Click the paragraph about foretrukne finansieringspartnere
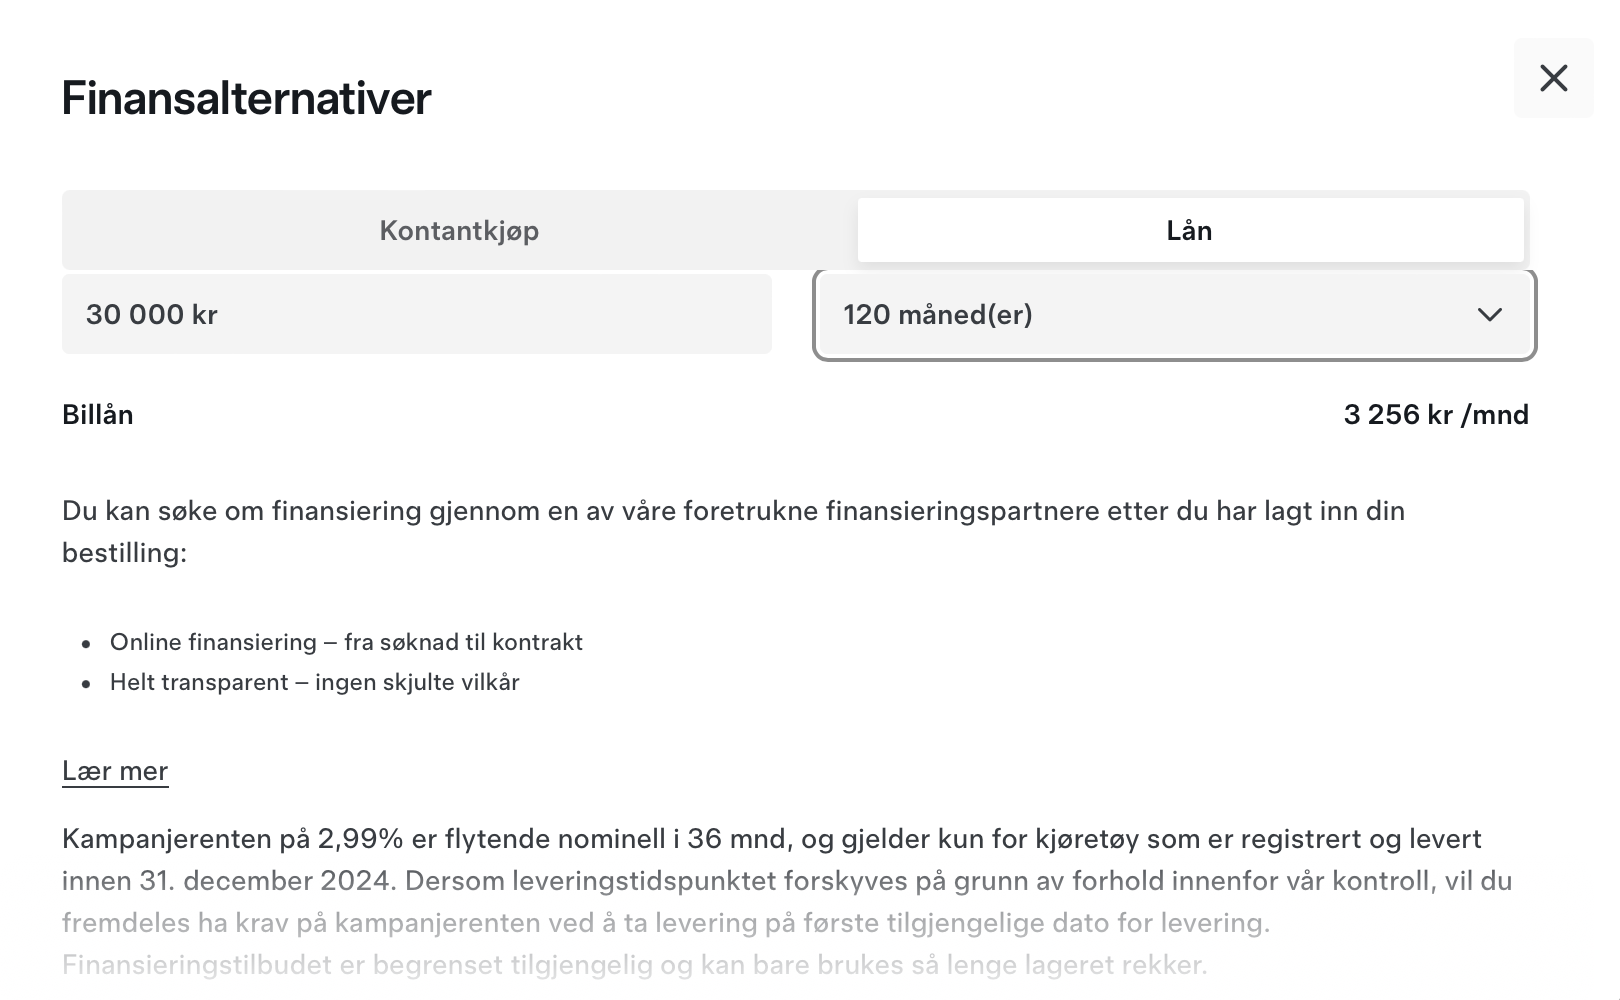 (x=734, y=531)
